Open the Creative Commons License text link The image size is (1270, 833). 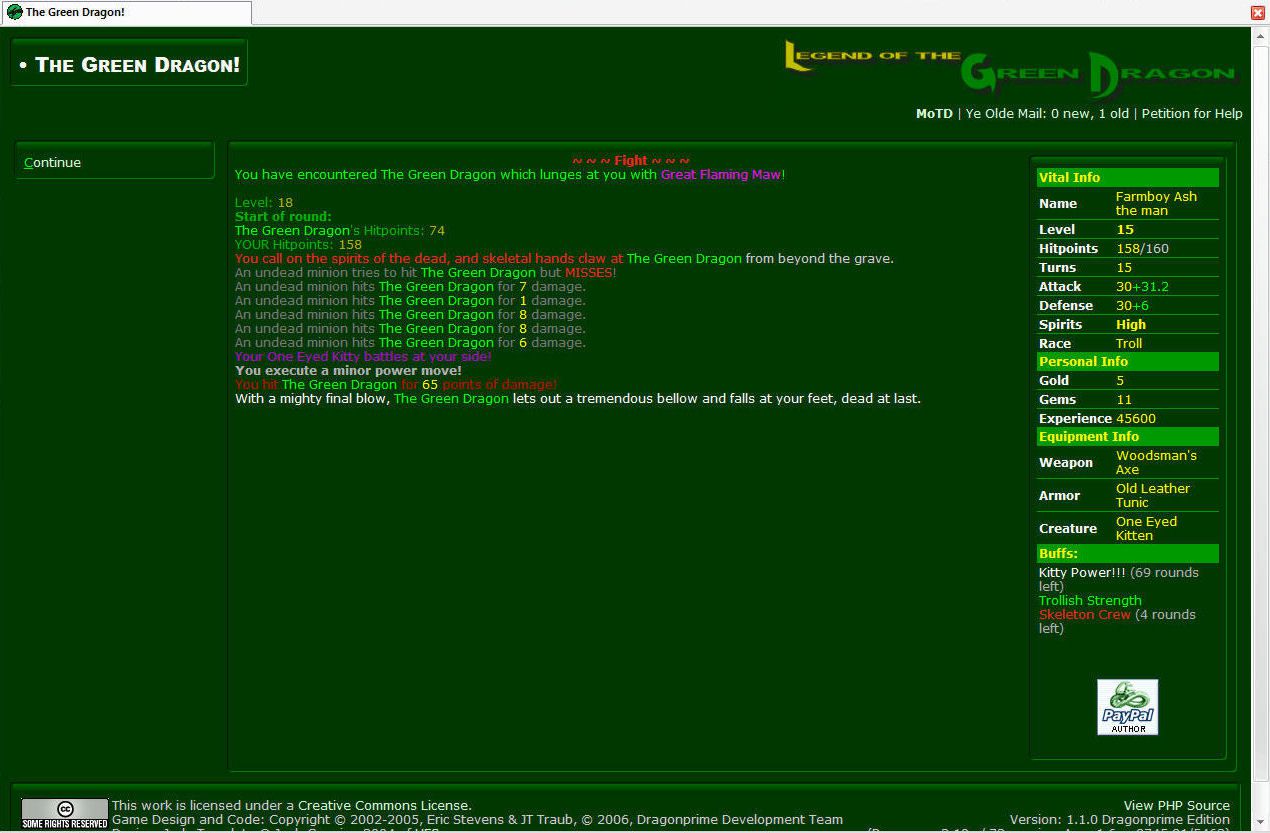384,806
